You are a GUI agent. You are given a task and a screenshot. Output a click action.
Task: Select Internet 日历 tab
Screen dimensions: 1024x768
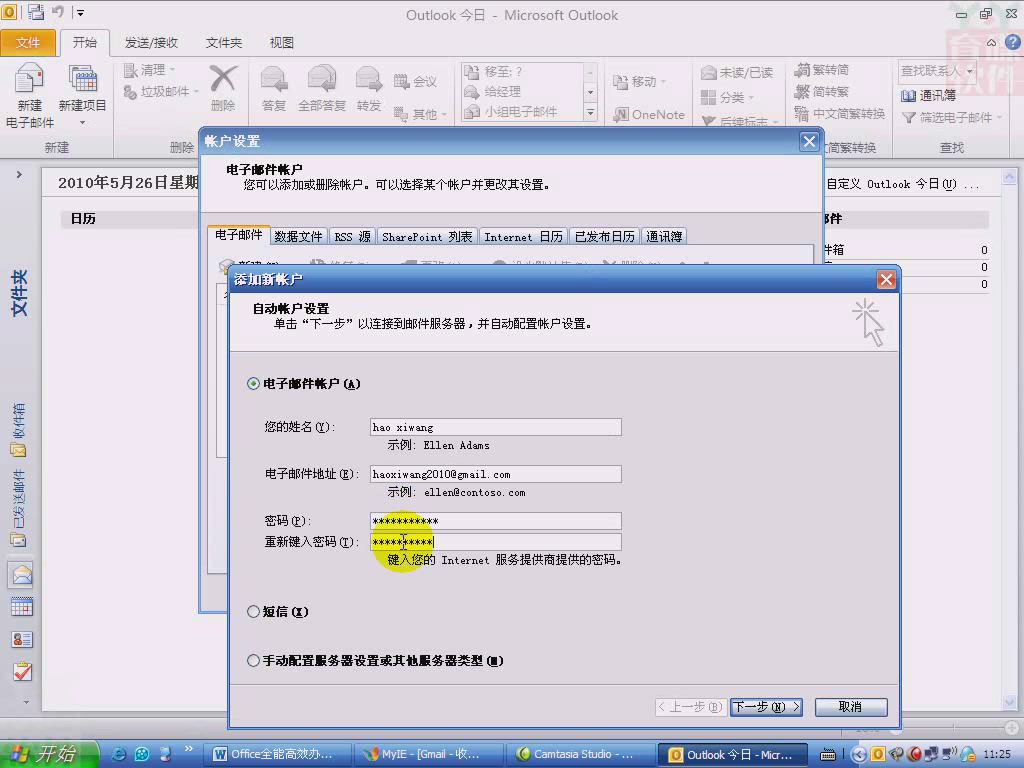[523, 236]
